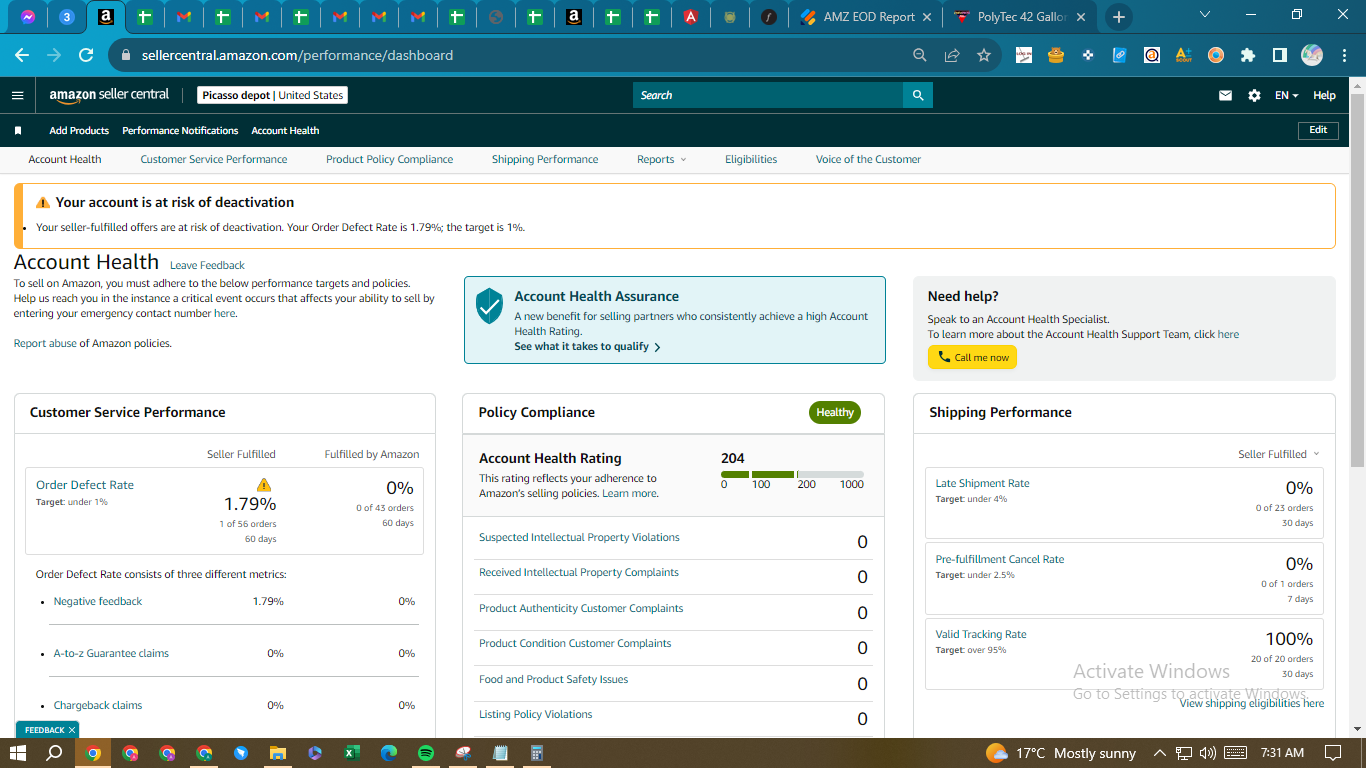This screenshot has height=768, width=1366.
Task: Click the Edit button in the navigation bar
Action: [1318, 130]
